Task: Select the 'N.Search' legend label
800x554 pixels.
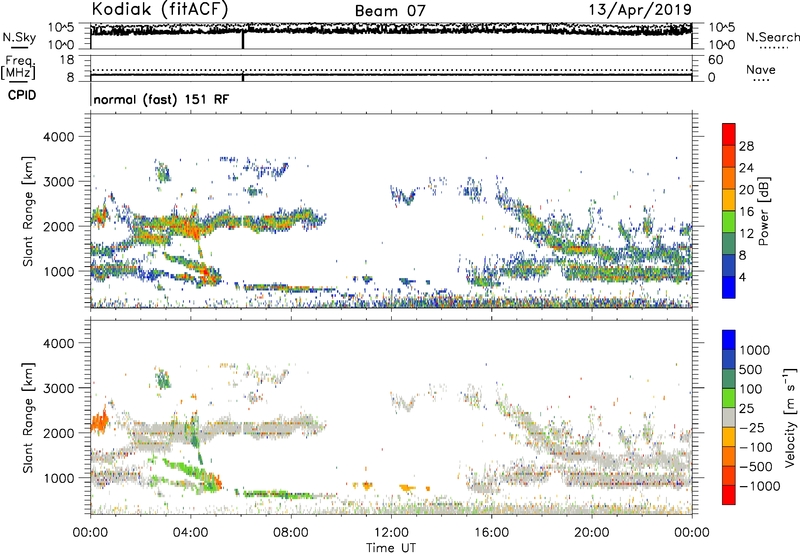Action: (772, 37)
